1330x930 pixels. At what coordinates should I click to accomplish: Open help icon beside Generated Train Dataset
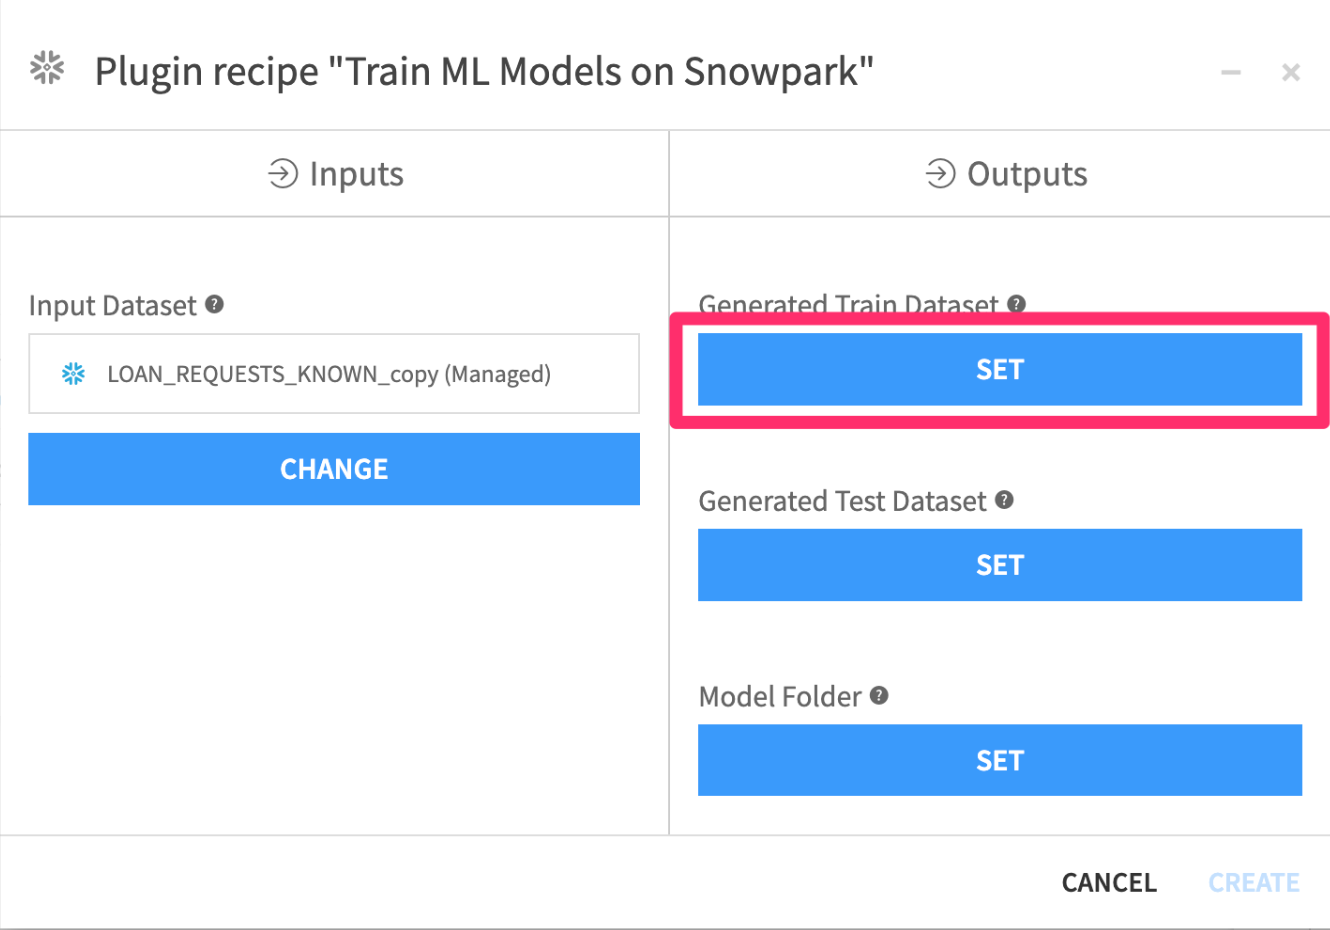(1016, 304)
